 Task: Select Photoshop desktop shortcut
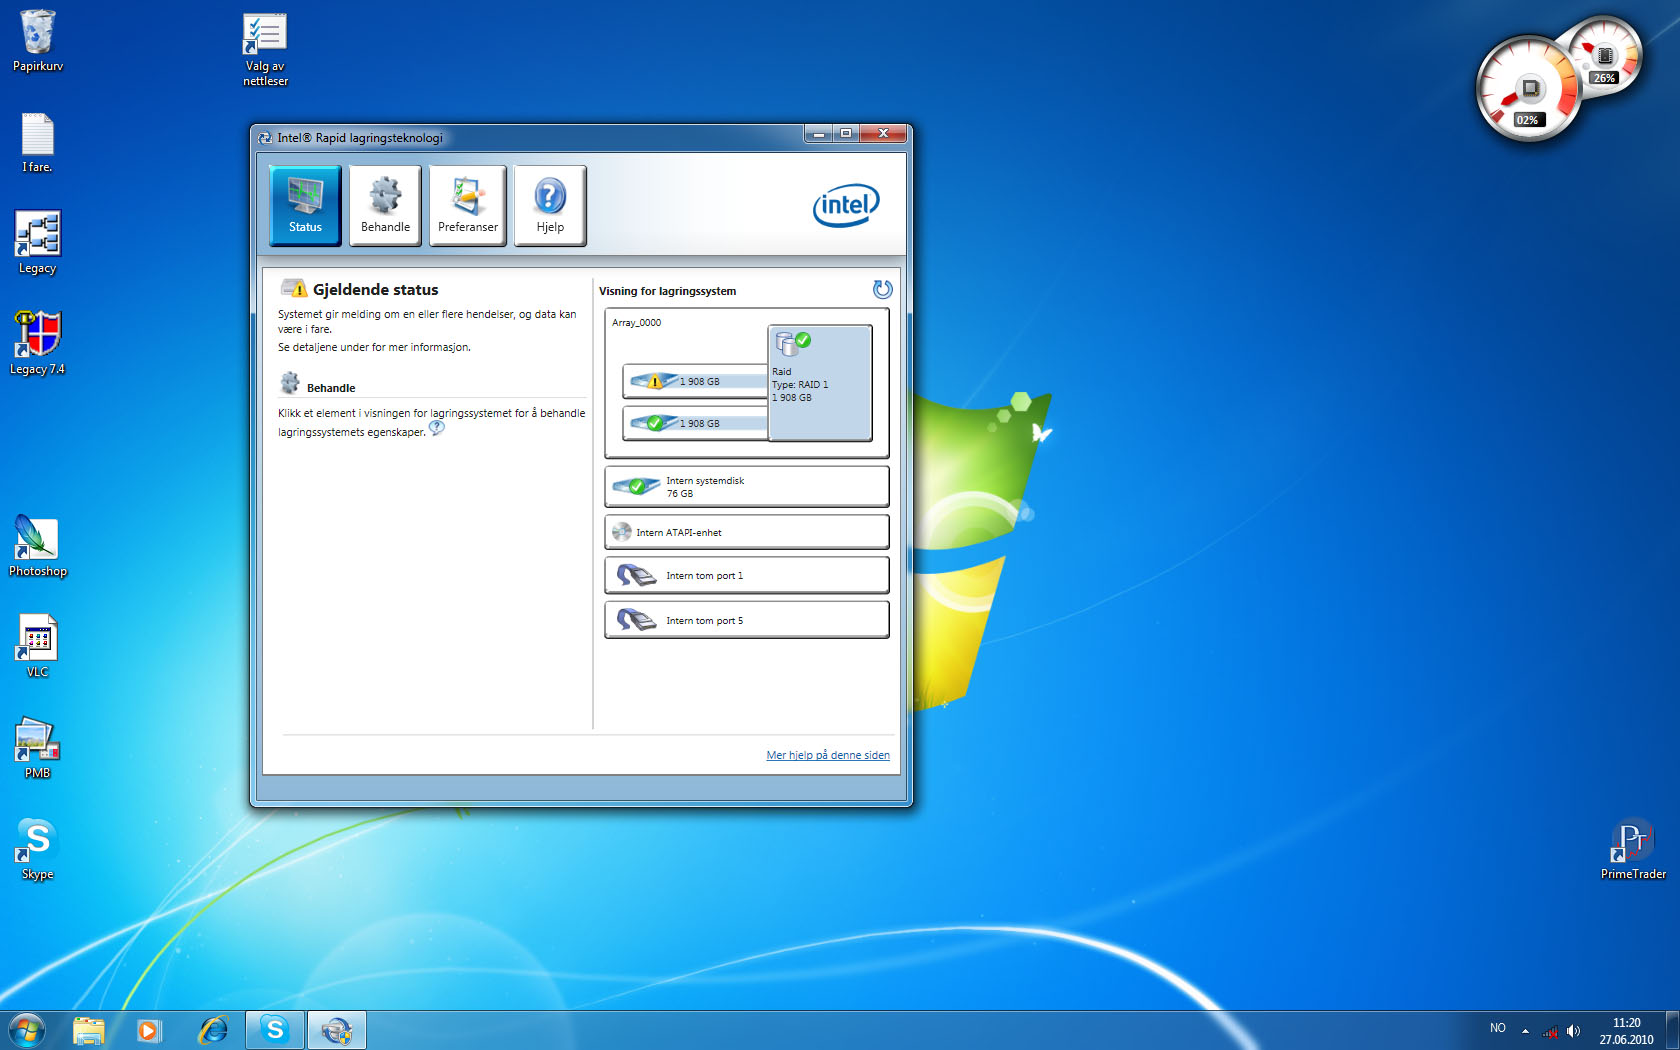(38, 546)
